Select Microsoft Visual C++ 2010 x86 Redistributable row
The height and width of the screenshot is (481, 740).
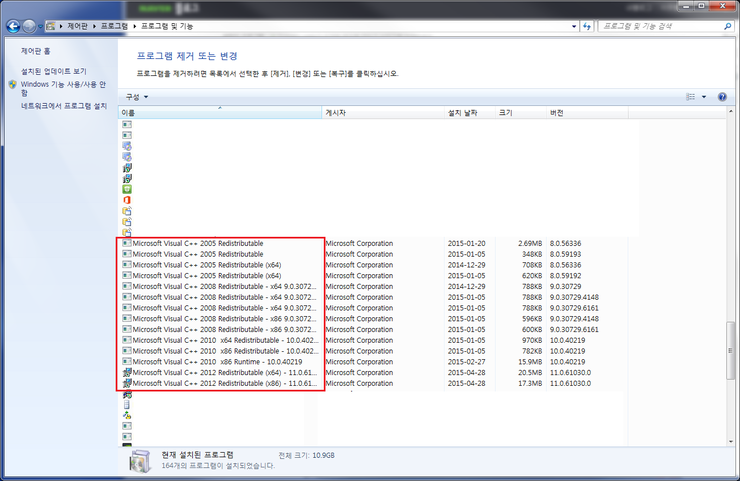click(x=373, y=351)
